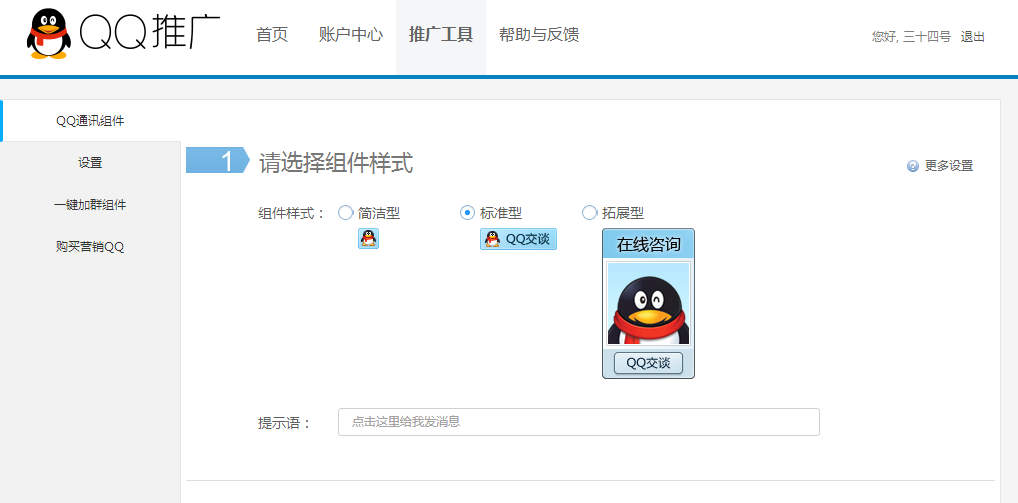Open the 首页 navigation tab
Viewport: 1018px width, 503px height.
click(x=272, y=34)
